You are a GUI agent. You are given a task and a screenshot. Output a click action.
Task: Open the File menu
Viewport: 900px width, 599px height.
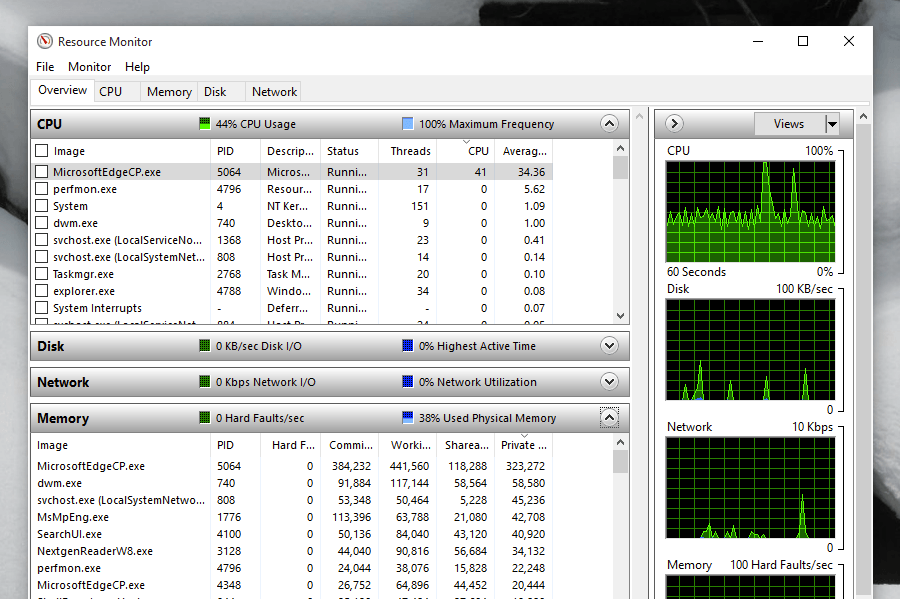tap(45, 67)
